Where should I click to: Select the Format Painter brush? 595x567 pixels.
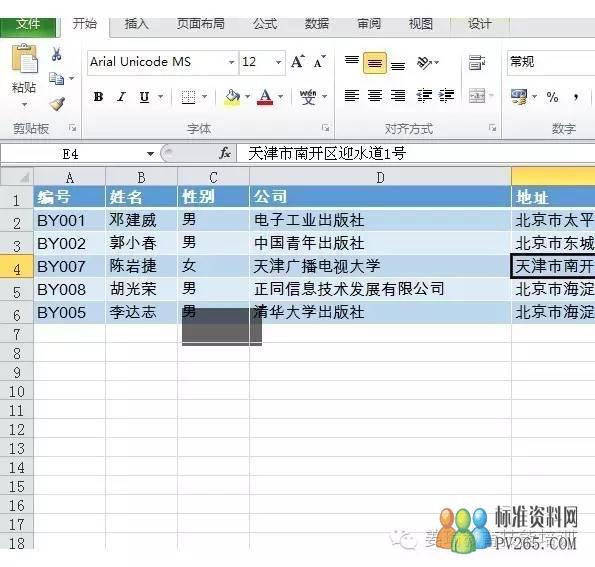point(57,103)
